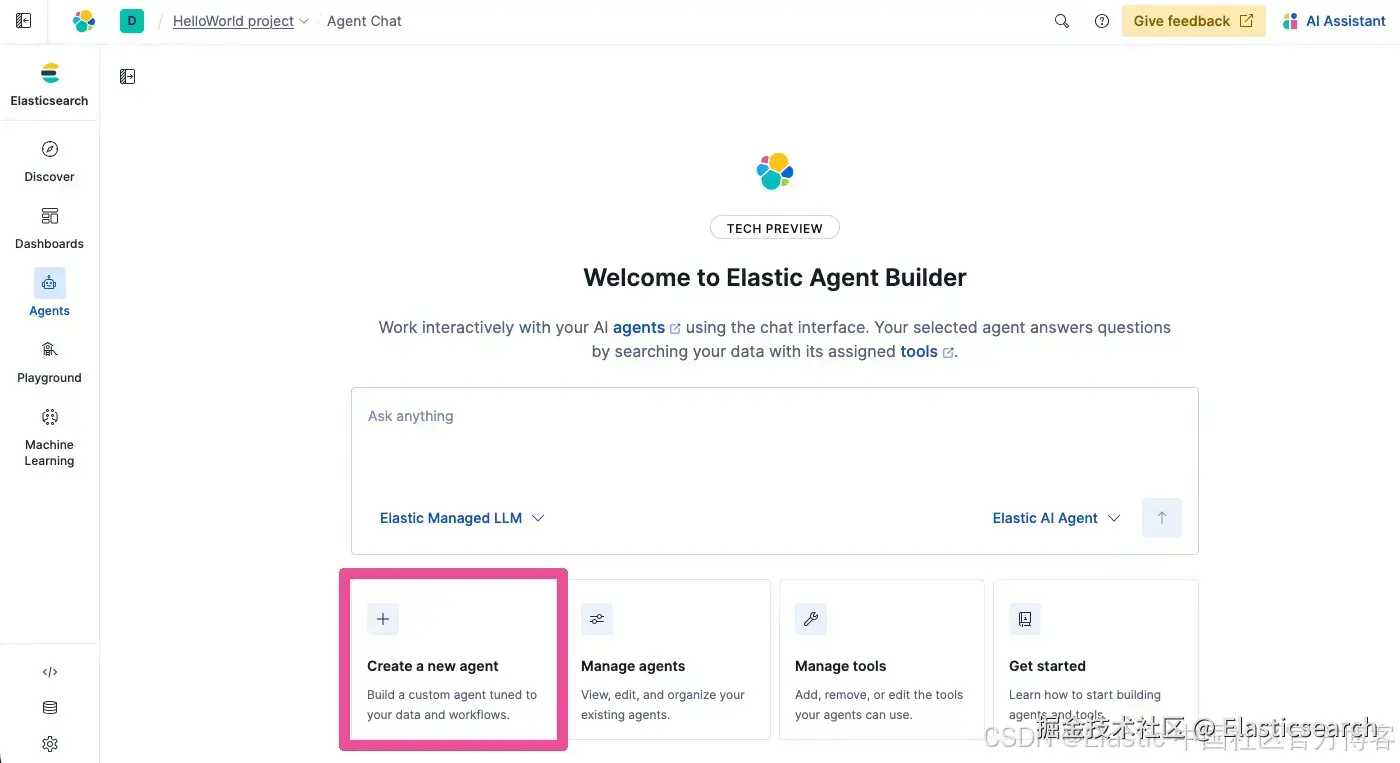Click the colorful Agent Builder logo
This screenshot has width=1400, height=763.
click(x=775, y=172)
